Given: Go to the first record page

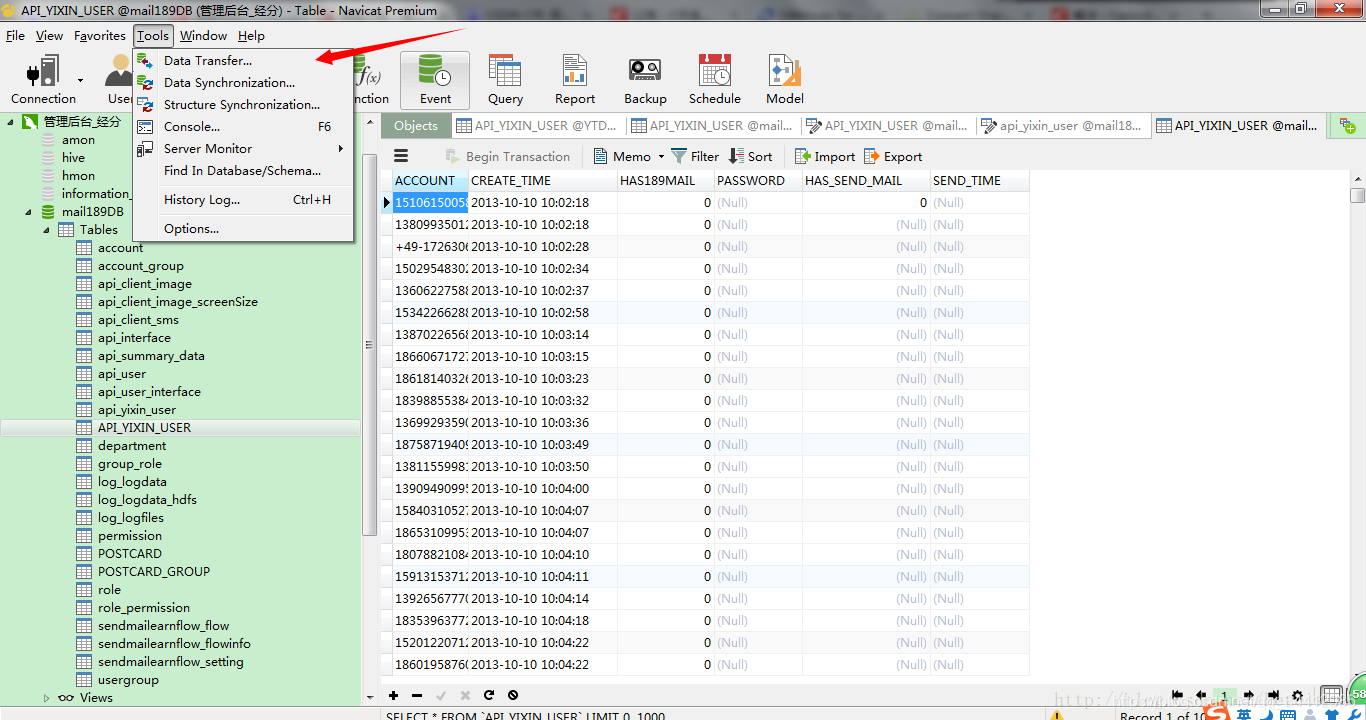Looking at the screenshot, I should (1177, 695).
